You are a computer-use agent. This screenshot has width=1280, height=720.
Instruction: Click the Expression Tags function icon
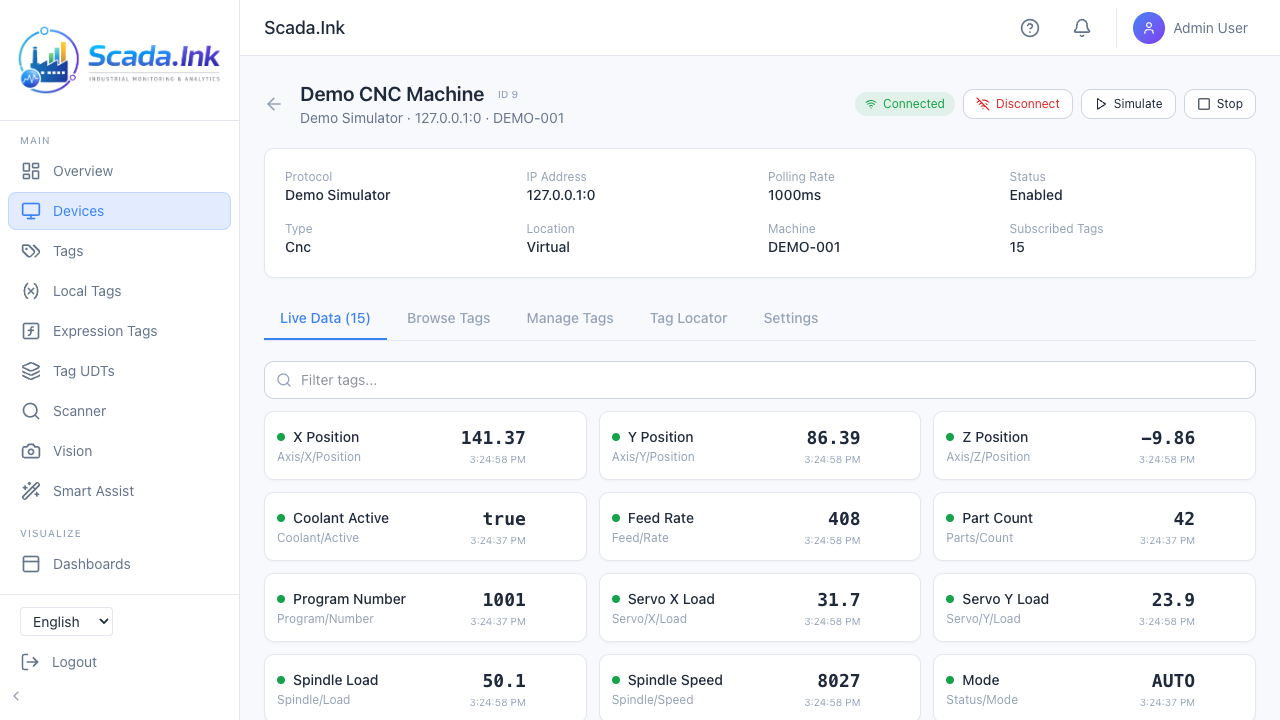click(x=31, y=331)
